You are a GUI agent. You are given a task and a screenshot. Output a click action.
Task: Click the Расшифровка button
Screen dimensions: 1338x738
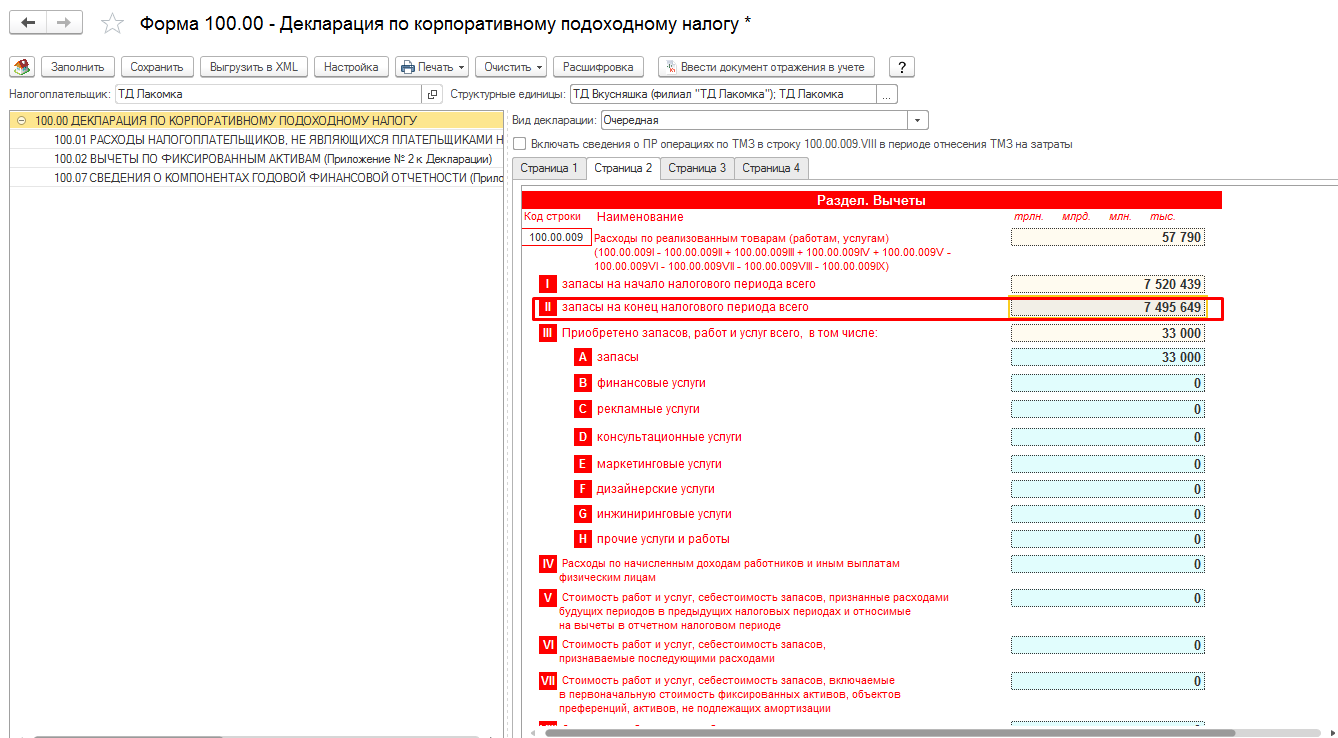[598, 67]
